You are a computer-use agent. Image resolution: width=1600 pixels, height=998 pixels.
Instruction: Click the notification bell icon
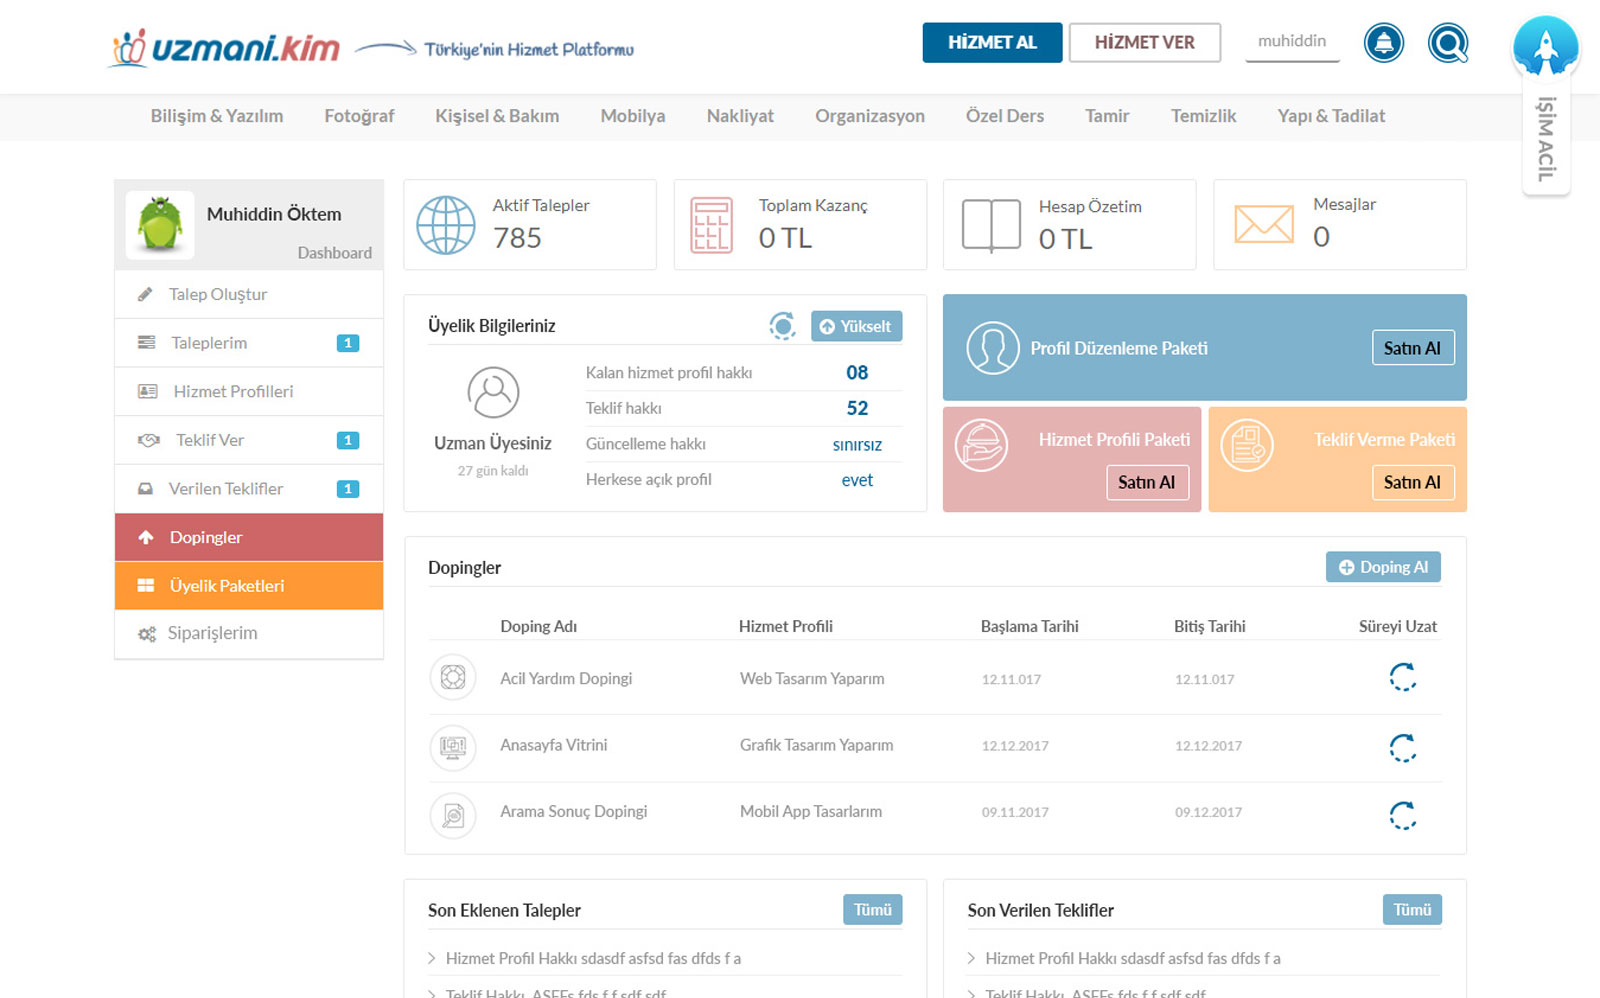[x=1384, y=43]
